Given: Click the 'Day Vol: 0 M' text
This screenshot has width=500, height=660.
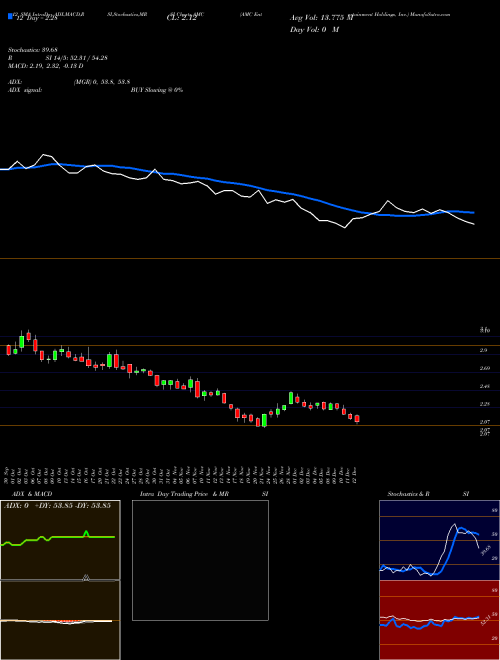Looking at the screenshot, I should click(x=315, y=30).
